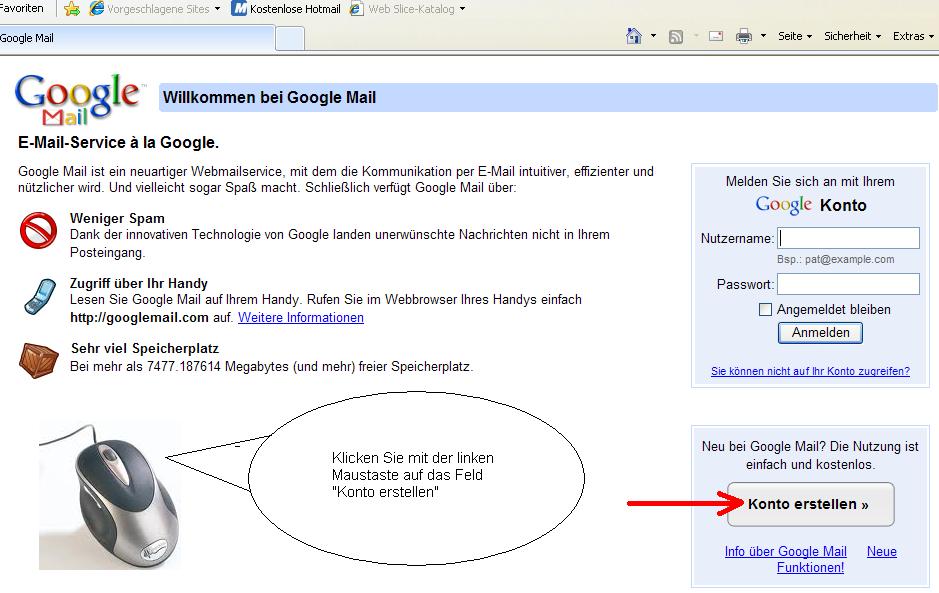Click the red Weniger Spam icon

tap(38, 230)
